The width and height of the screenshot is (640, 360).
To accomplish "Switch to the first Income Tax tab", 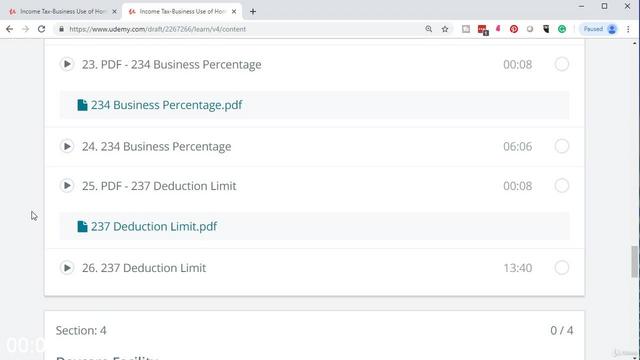I will (x=61, y=11).
